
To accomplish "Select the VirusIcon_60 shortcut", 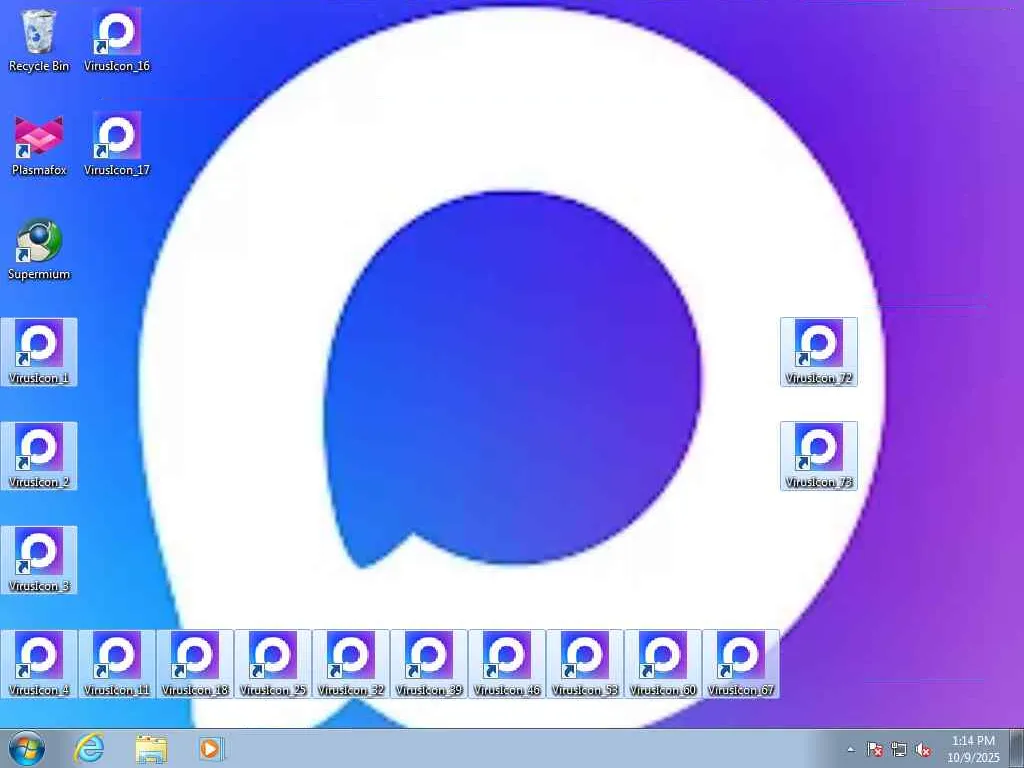I will (x=663, y=664).
